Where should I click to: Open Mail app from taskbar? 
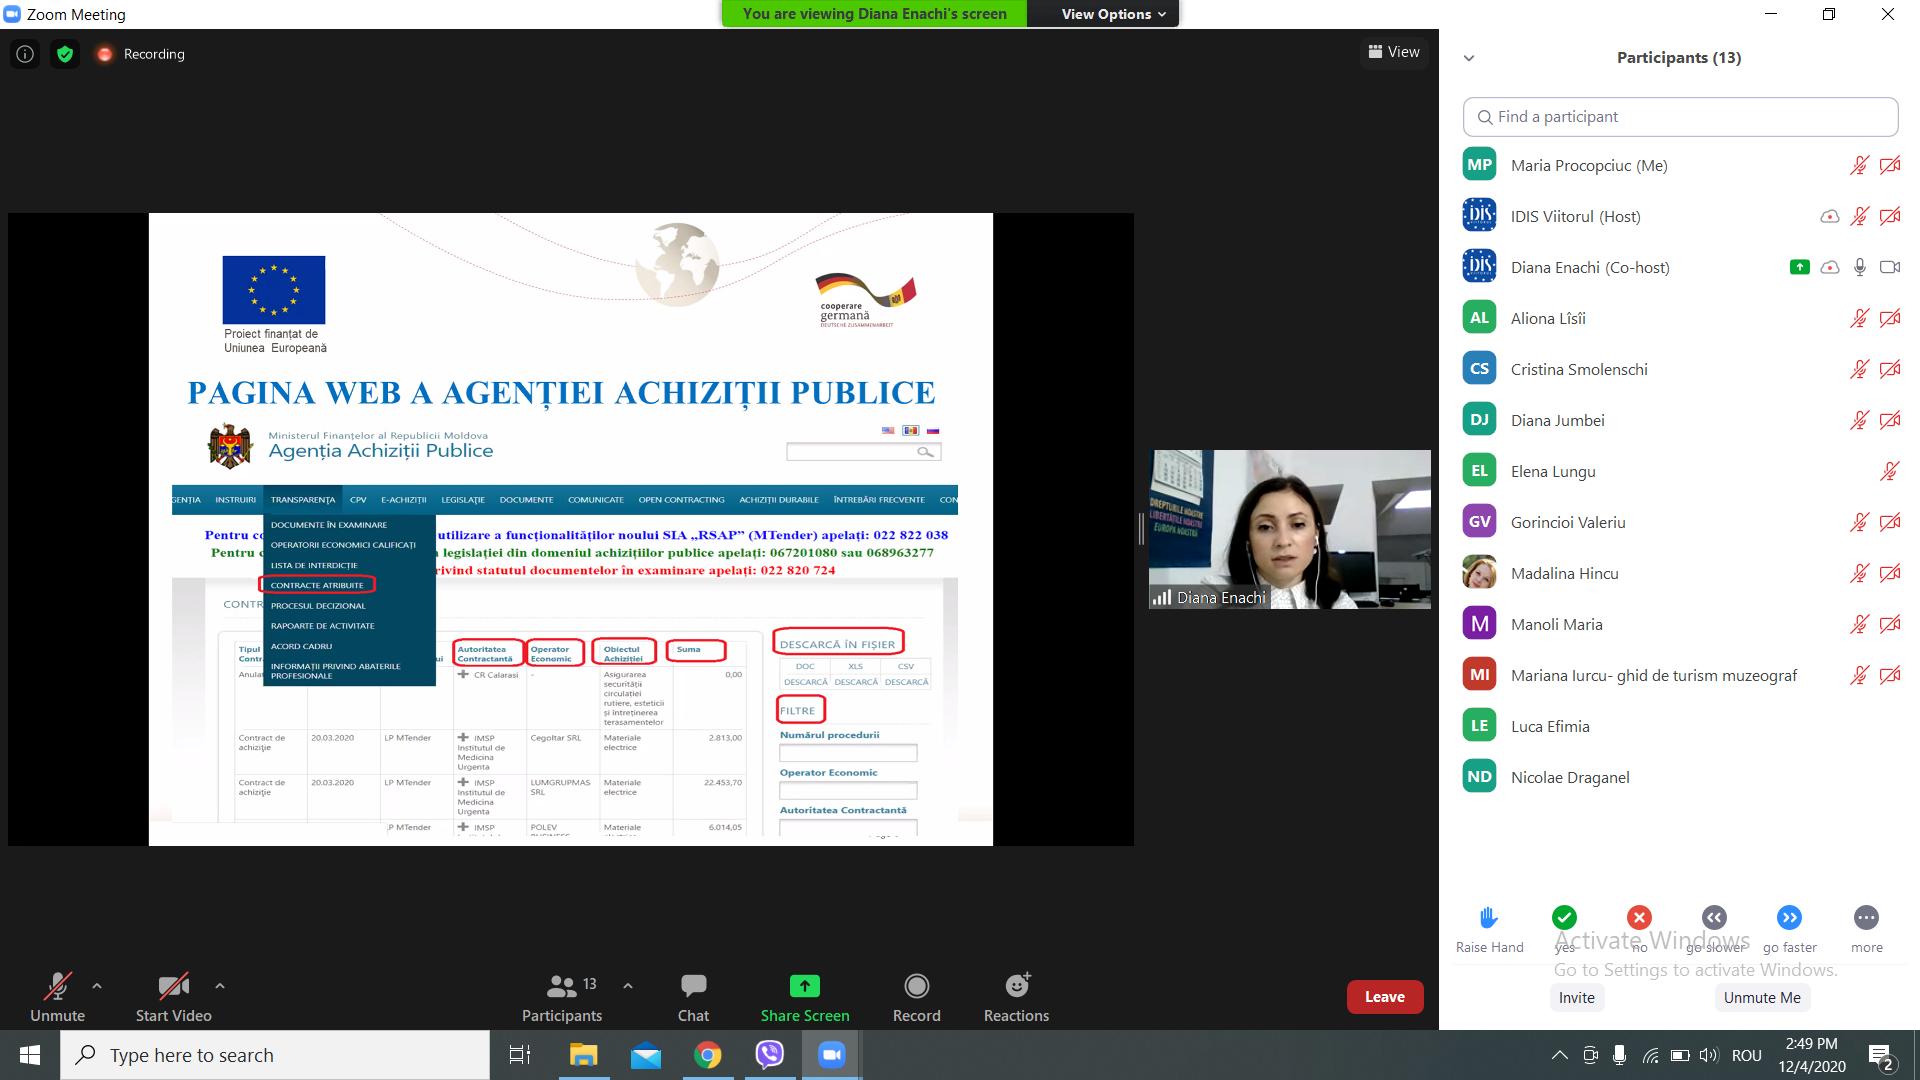pos(645,1055)
